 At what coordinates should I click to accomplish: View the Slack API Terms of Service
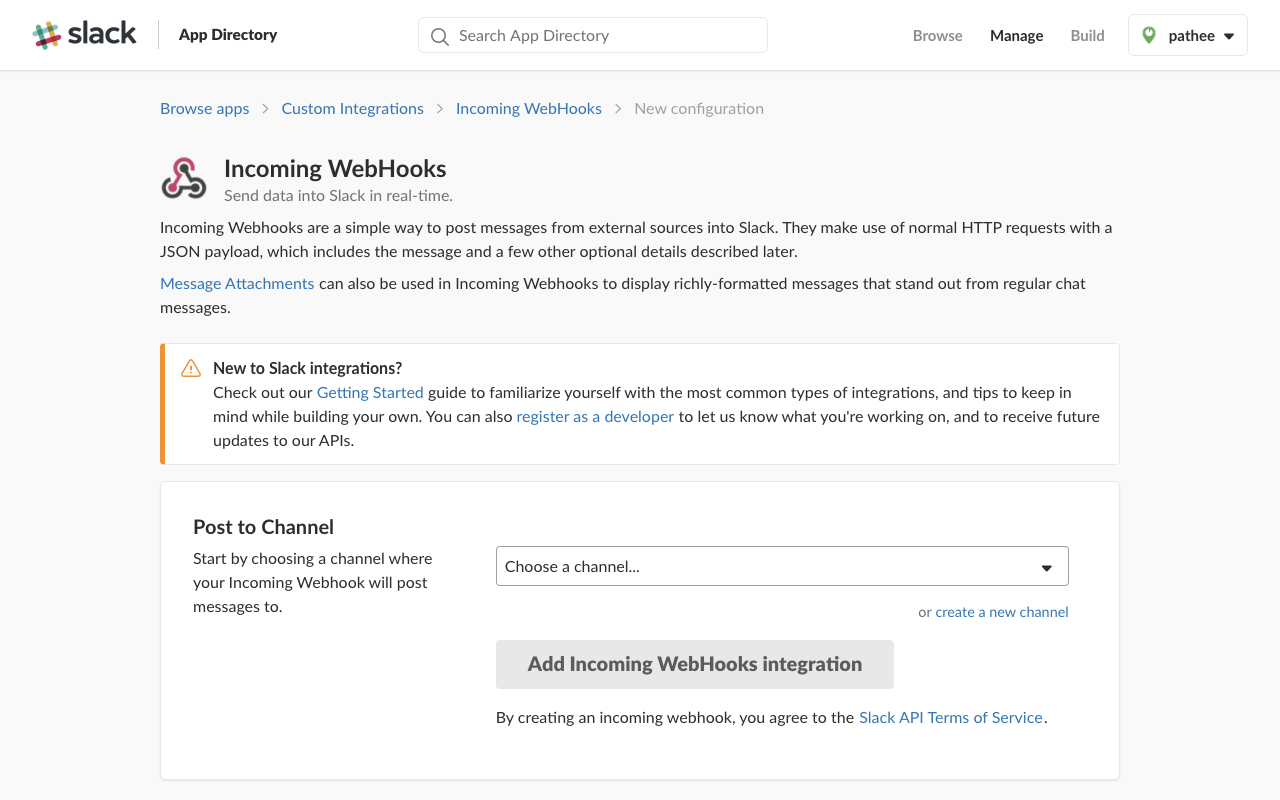[x=950, y=717]
